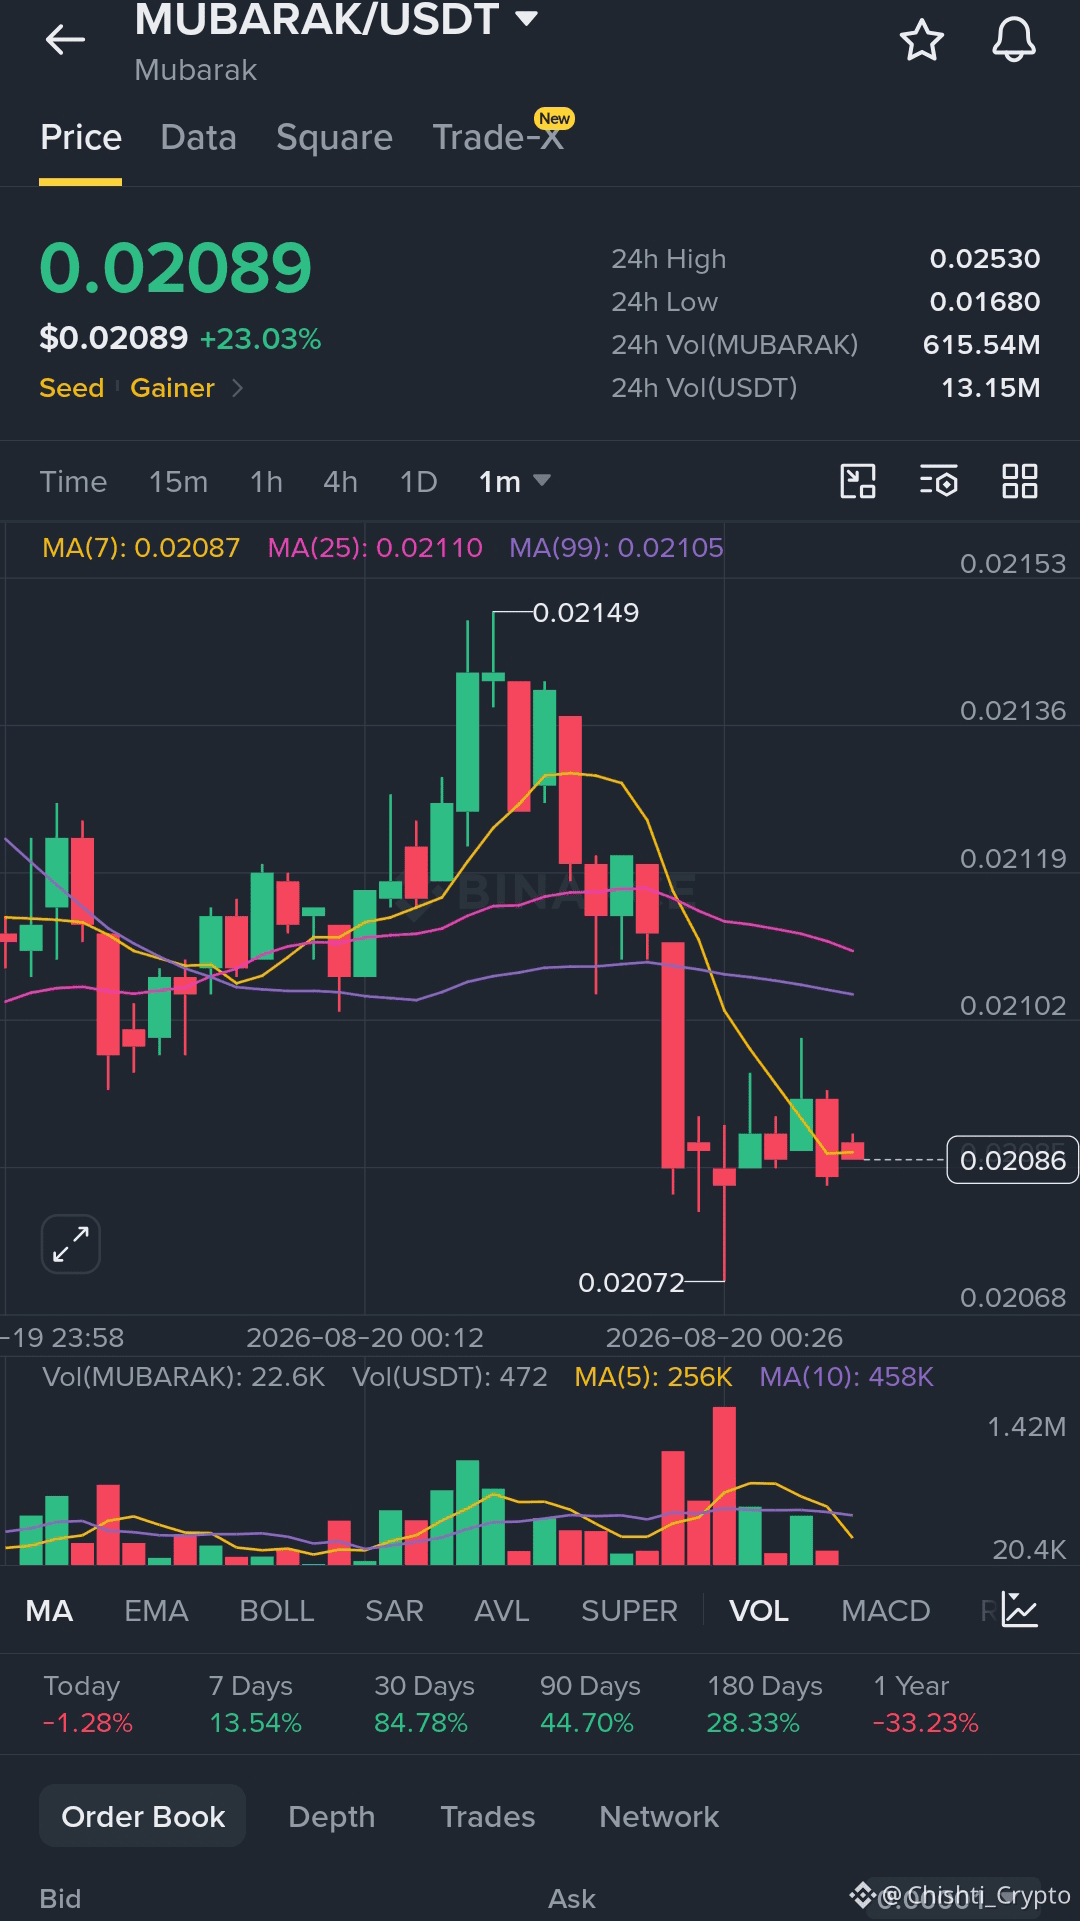Tap the Vol(MUBARAK): 22.6K readout
Screen dimensions: 1080x1921
[184, 1377]
